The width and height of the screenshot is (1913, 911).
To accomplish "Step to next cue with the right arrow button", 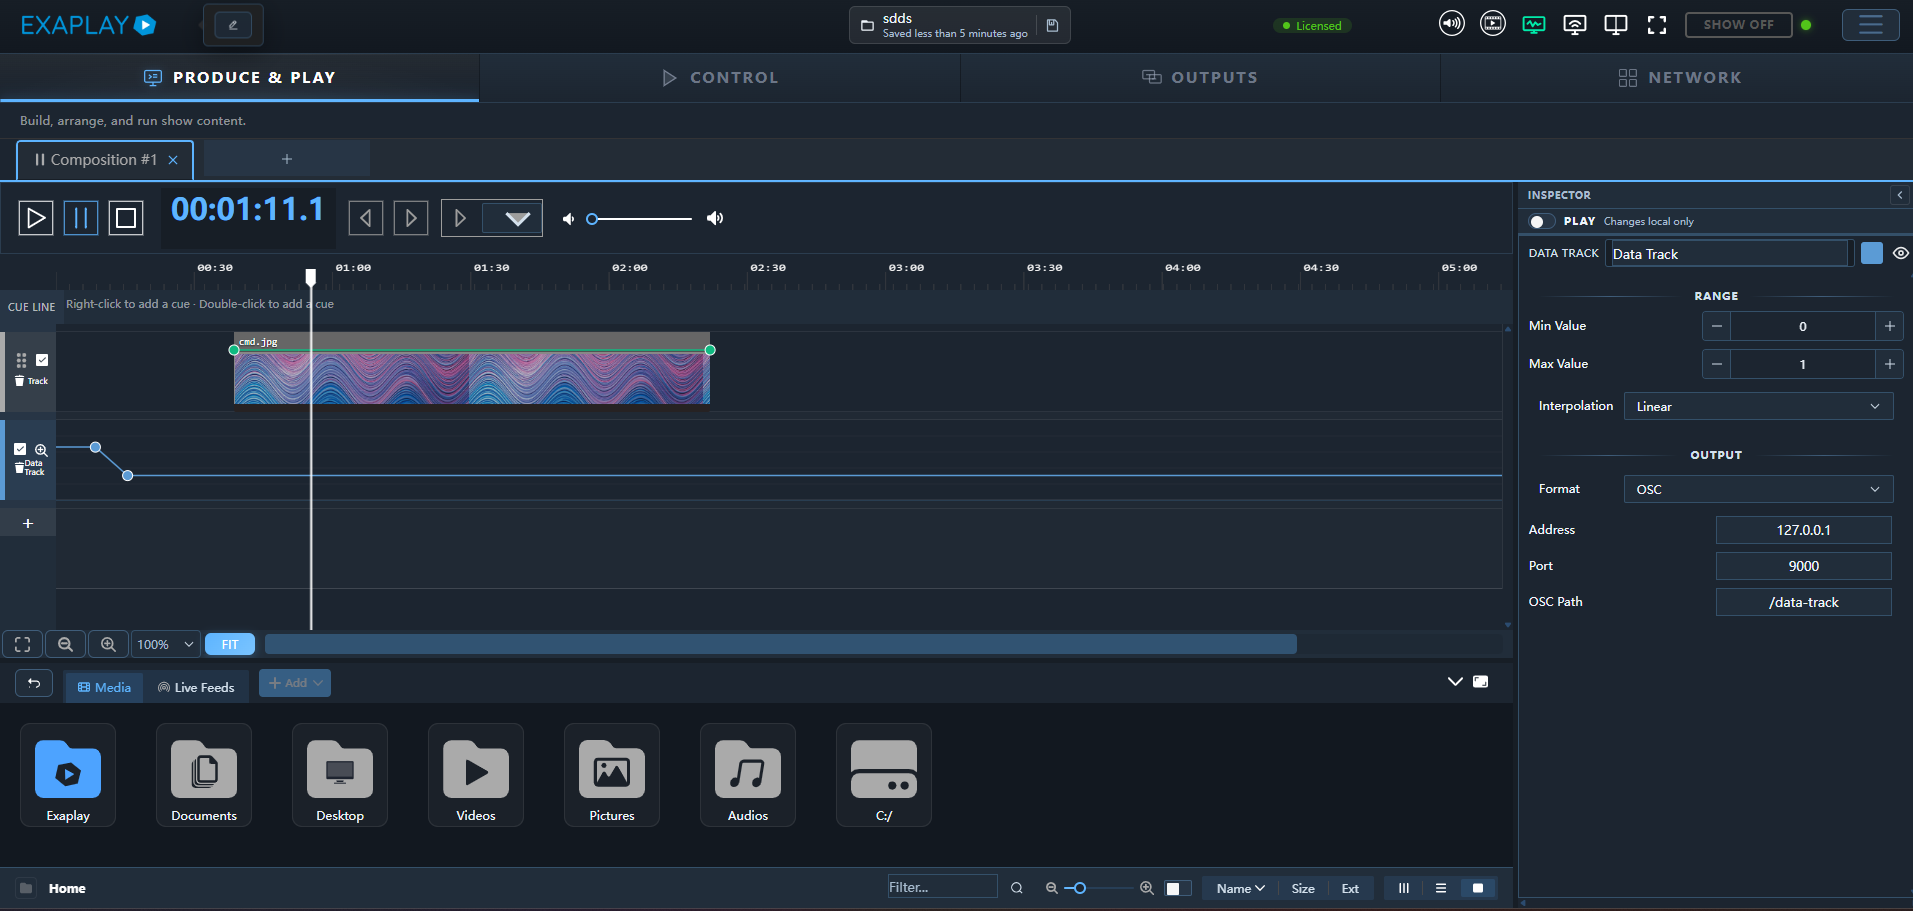I will 411,218.
